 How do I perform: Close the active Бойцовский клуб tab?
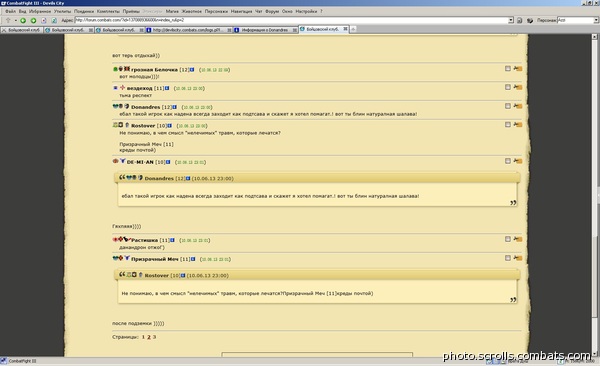click(345, 29)
